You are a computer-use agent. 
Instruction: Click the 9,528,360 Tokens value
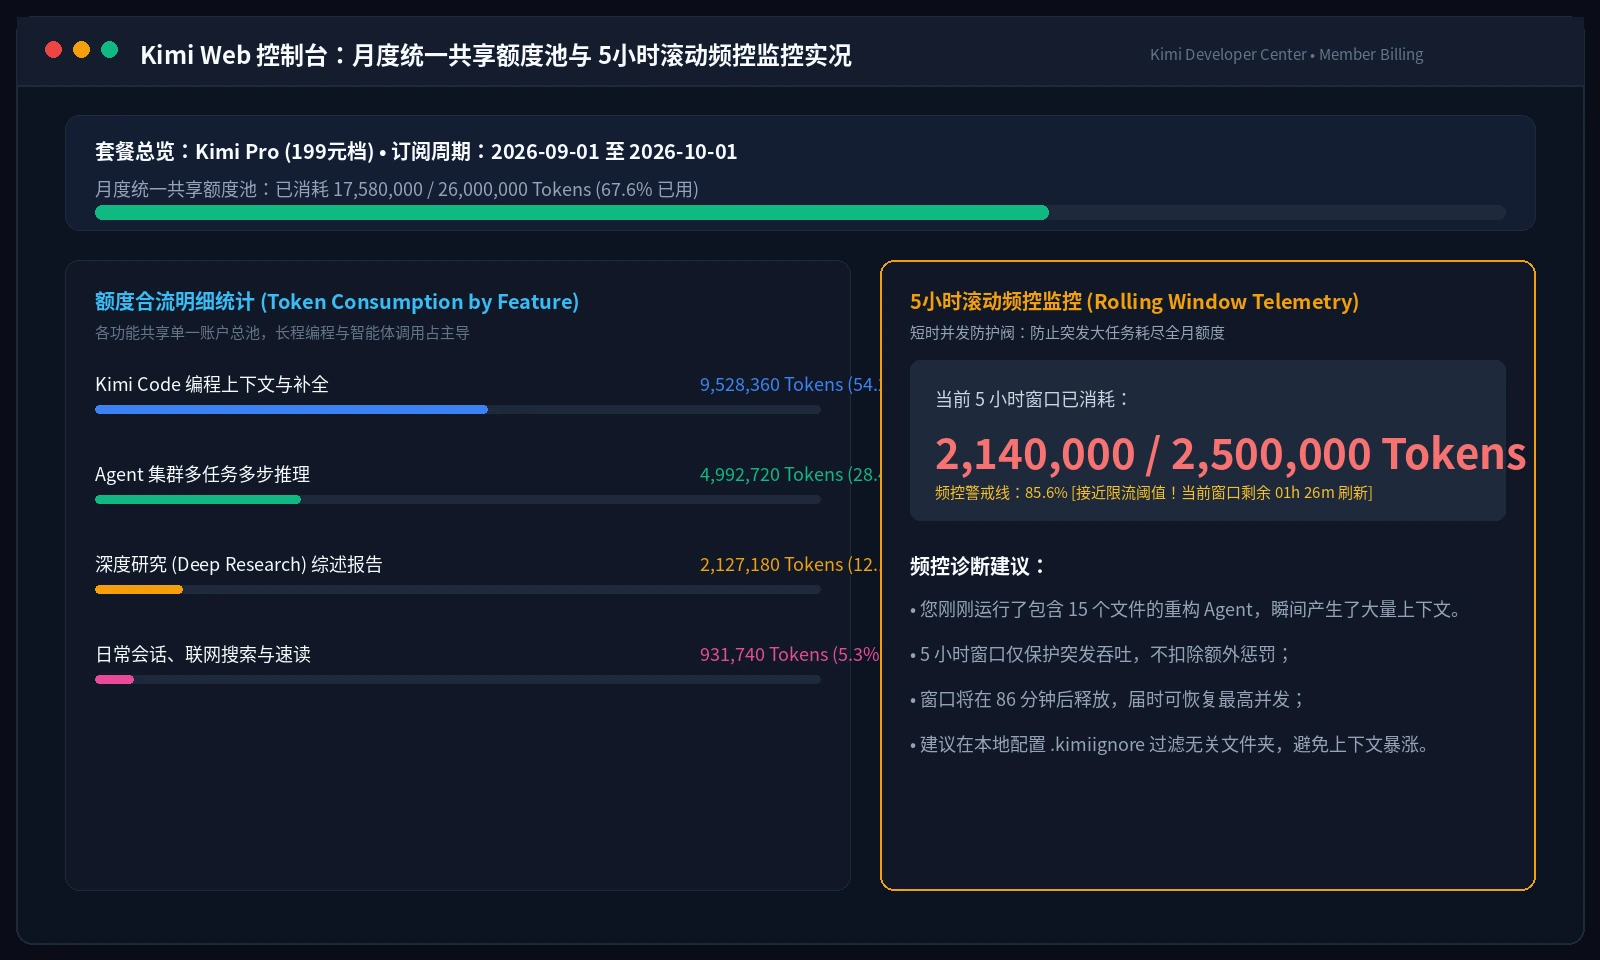[x=789, y=384]
